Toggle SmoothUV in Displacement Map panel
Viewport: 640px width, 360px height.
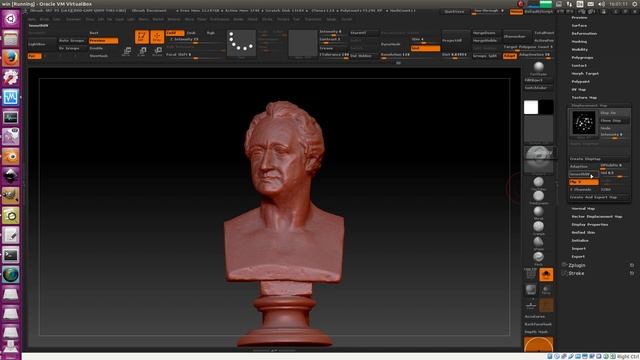click(x=584, y=174)
